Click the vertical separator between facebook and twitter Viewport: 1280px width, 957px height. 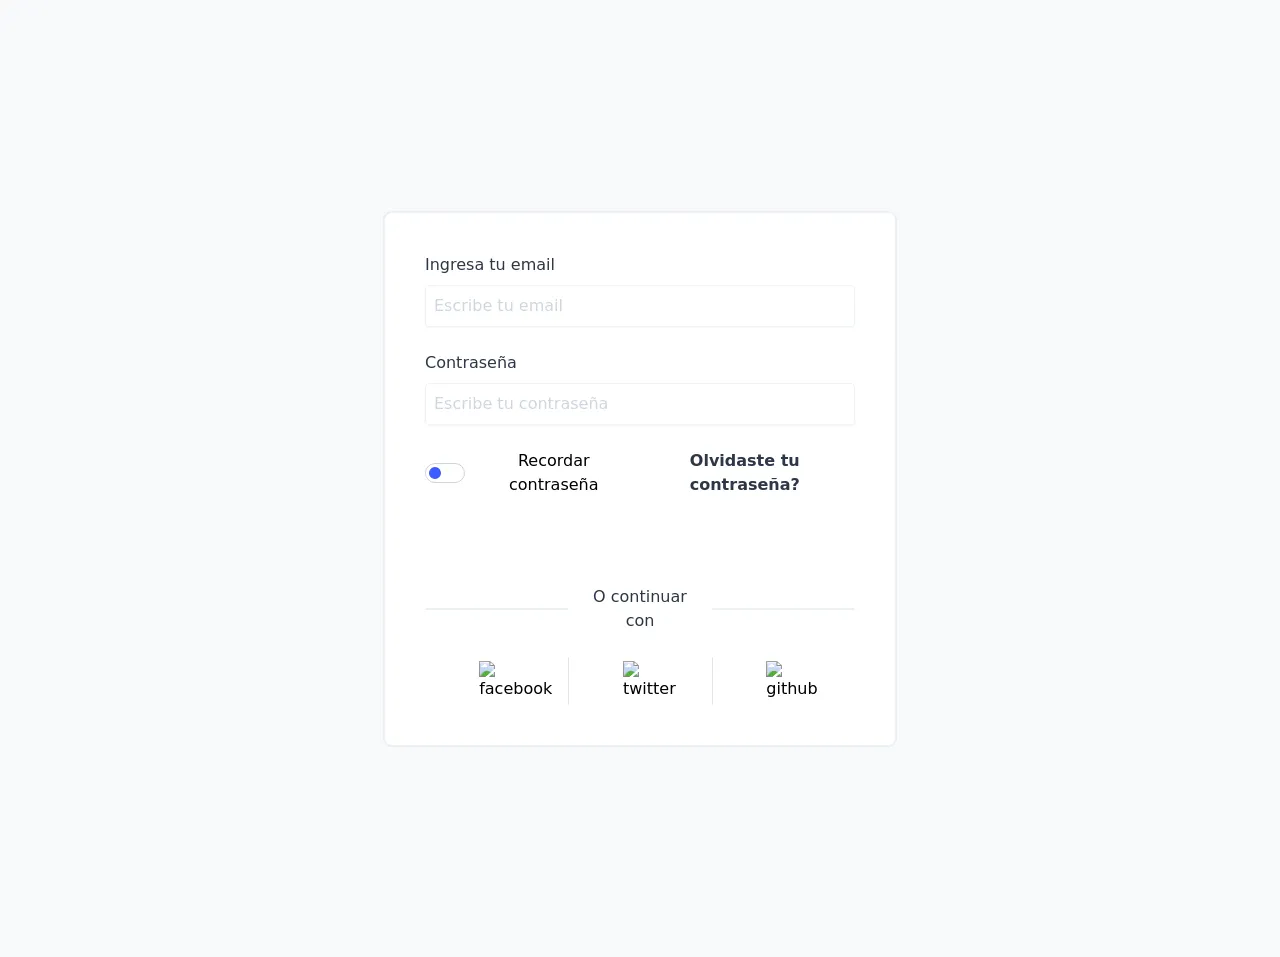click(568, 681)
